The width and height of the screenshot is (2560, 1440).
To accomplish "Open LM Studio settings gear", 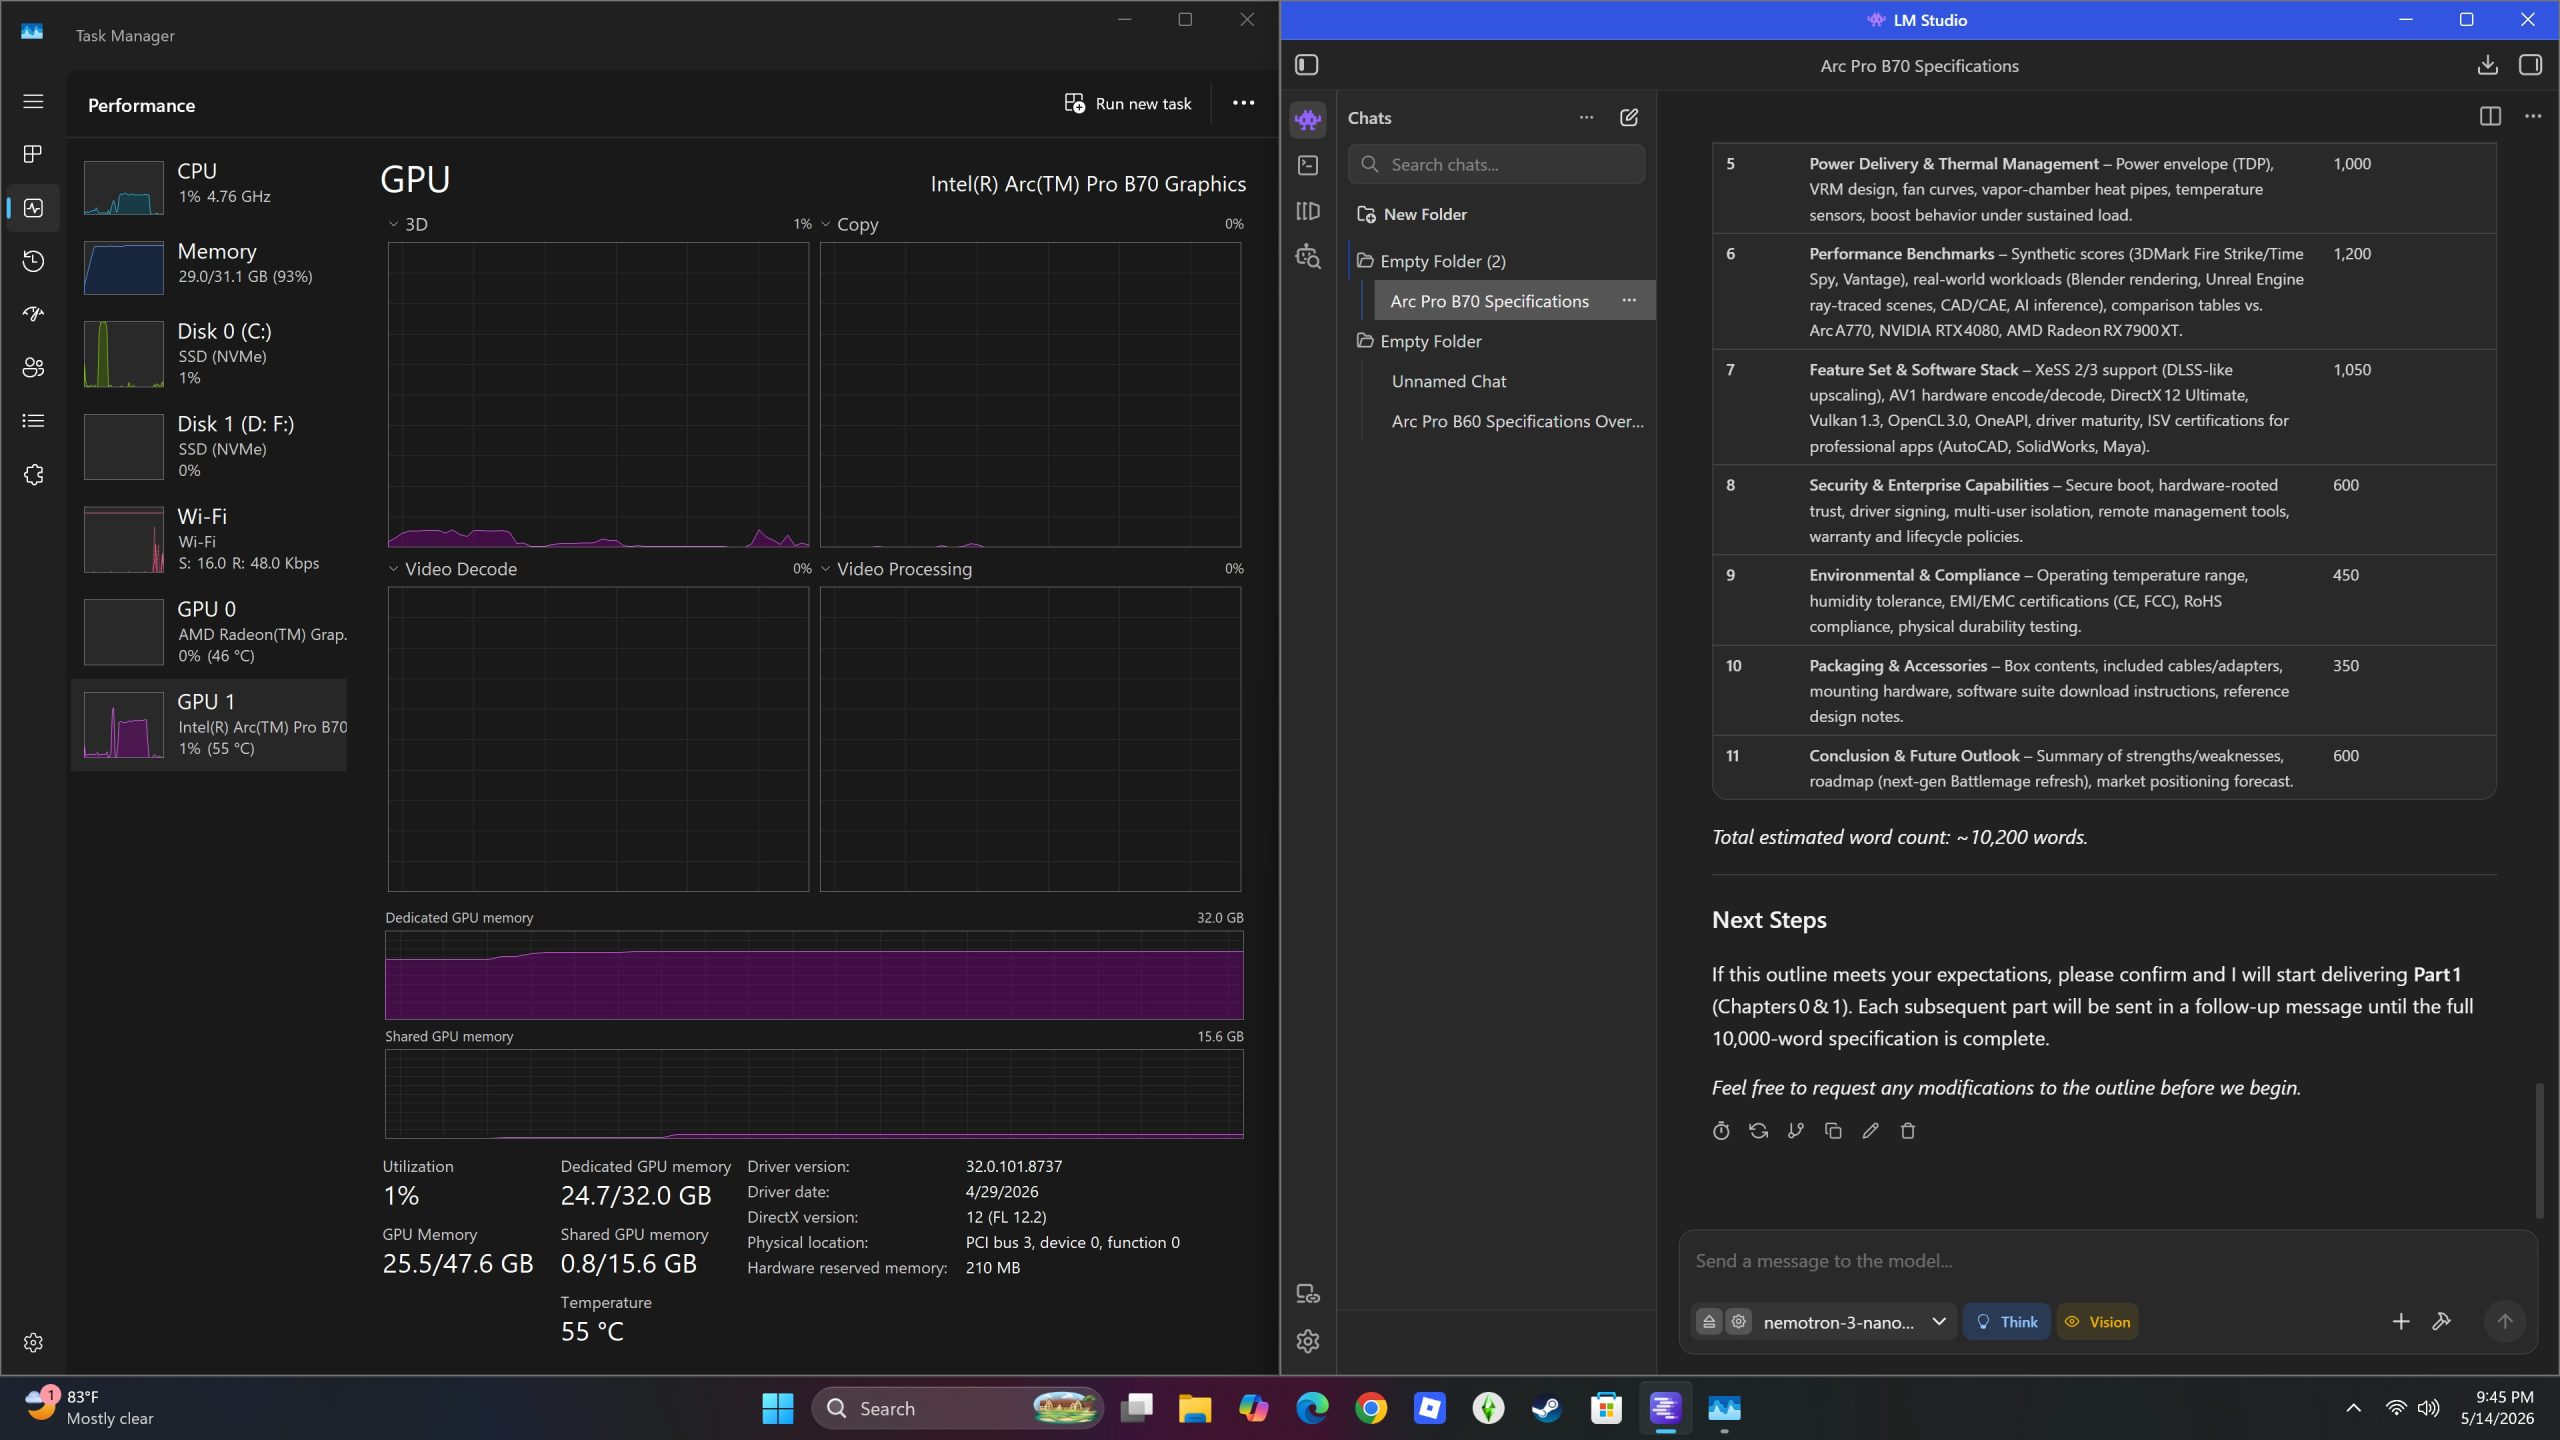I will pyautogui.click(x=1308, y=1341).
